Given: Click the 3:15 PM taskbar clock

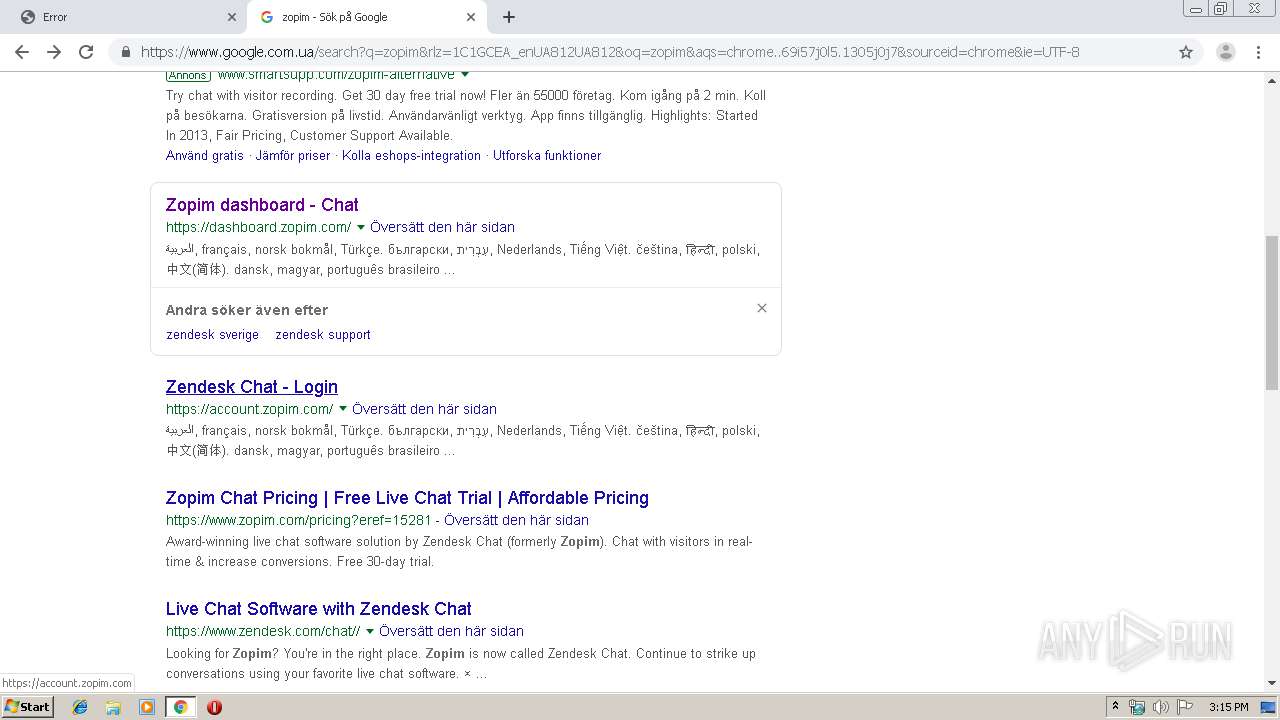Looking at the screenshot, I should coord(1228,707).
